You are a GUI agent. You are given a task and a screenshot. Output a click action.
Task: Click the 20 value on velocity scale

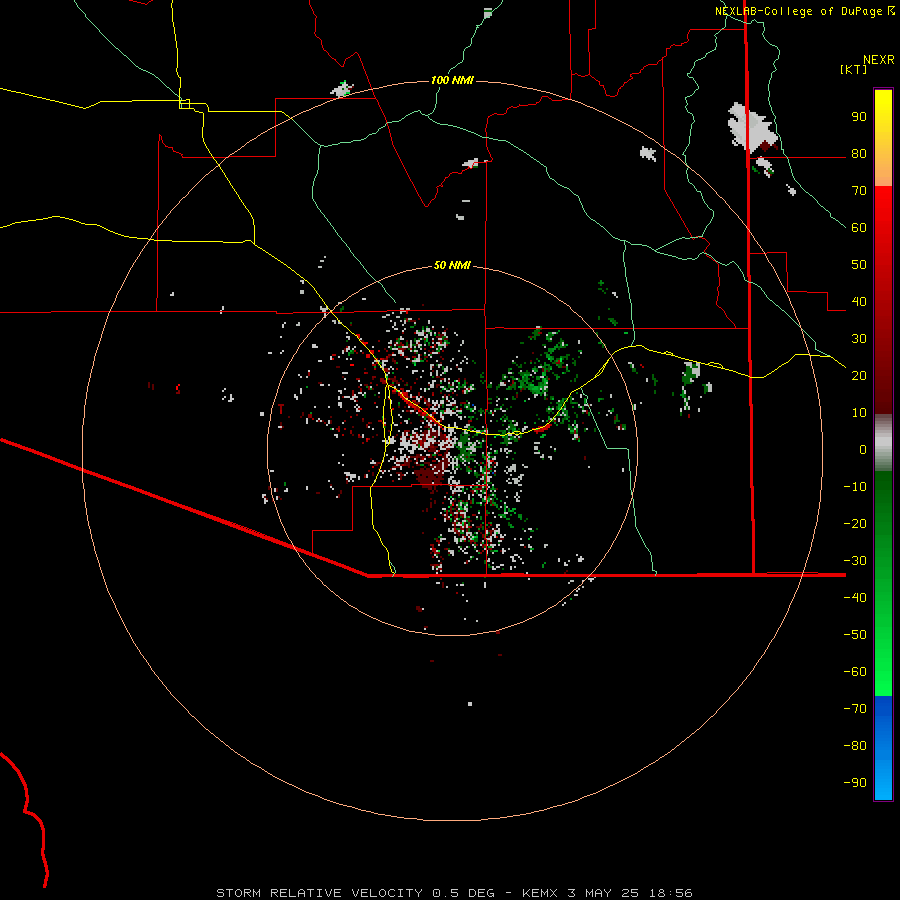click(859, 375)
